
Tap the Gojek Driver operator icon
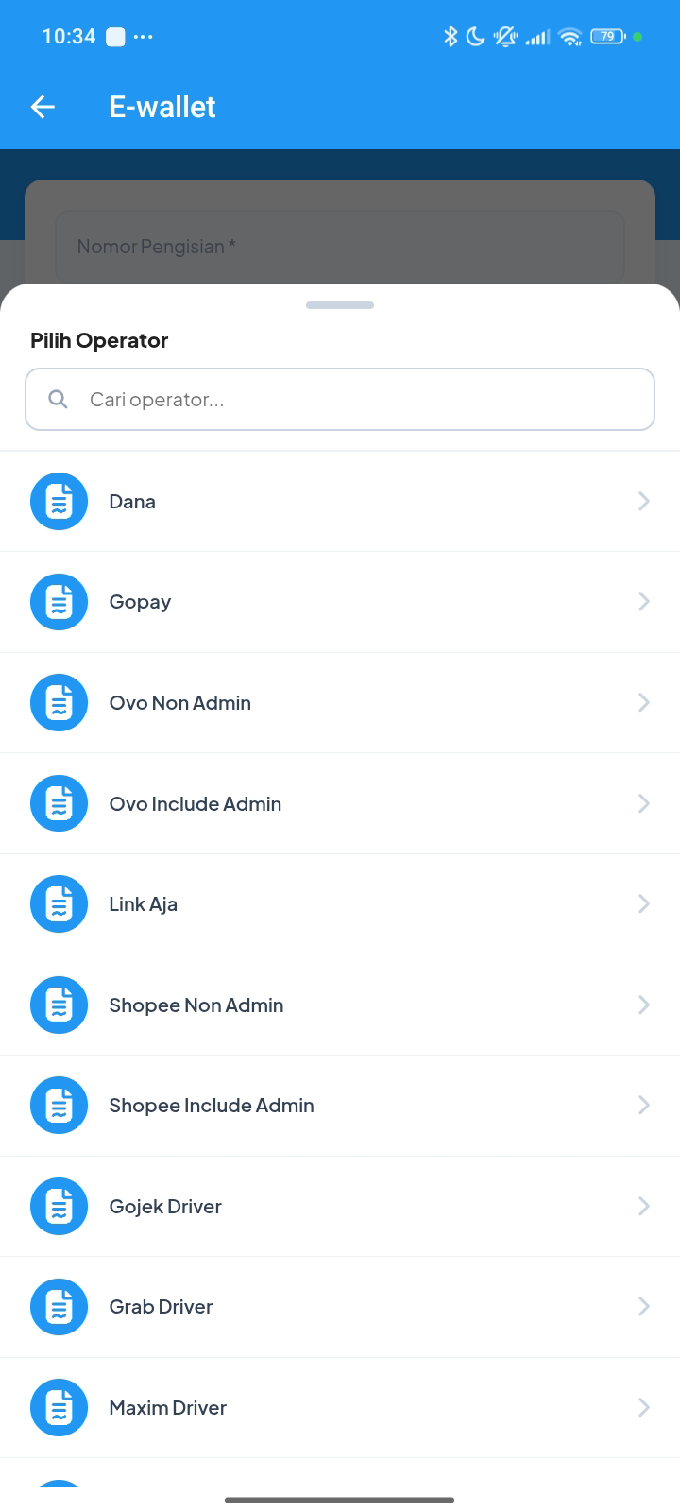tap(58, 1206)
